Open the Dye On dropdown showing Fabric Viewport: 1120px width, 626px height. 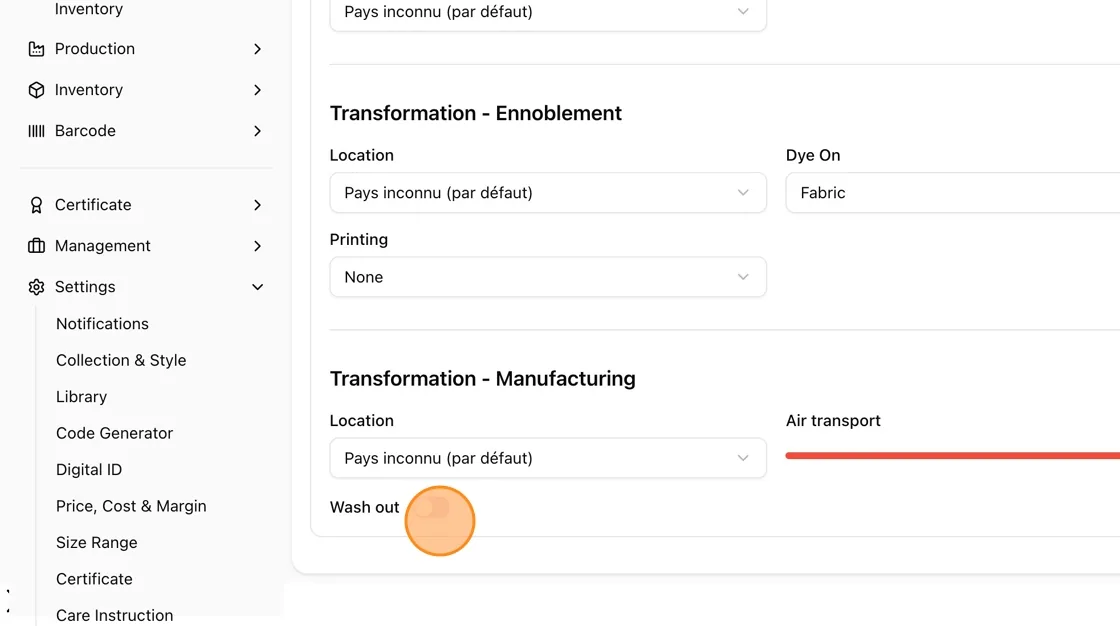[953, 193]
